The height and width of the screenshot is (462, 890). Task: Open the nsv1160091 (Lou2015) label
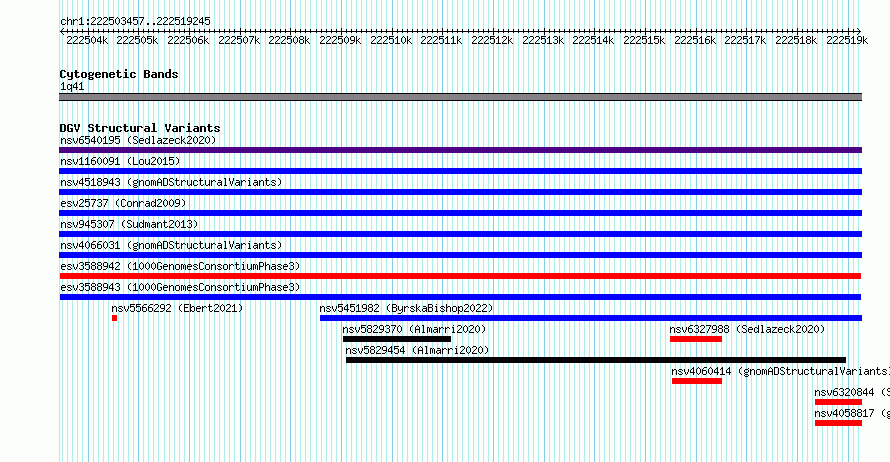[x=120, y=161]
